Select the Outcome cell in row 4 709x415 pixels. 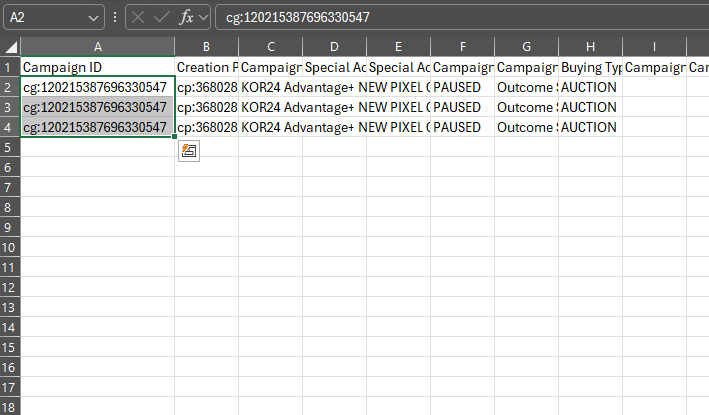[x=526, y=127]
